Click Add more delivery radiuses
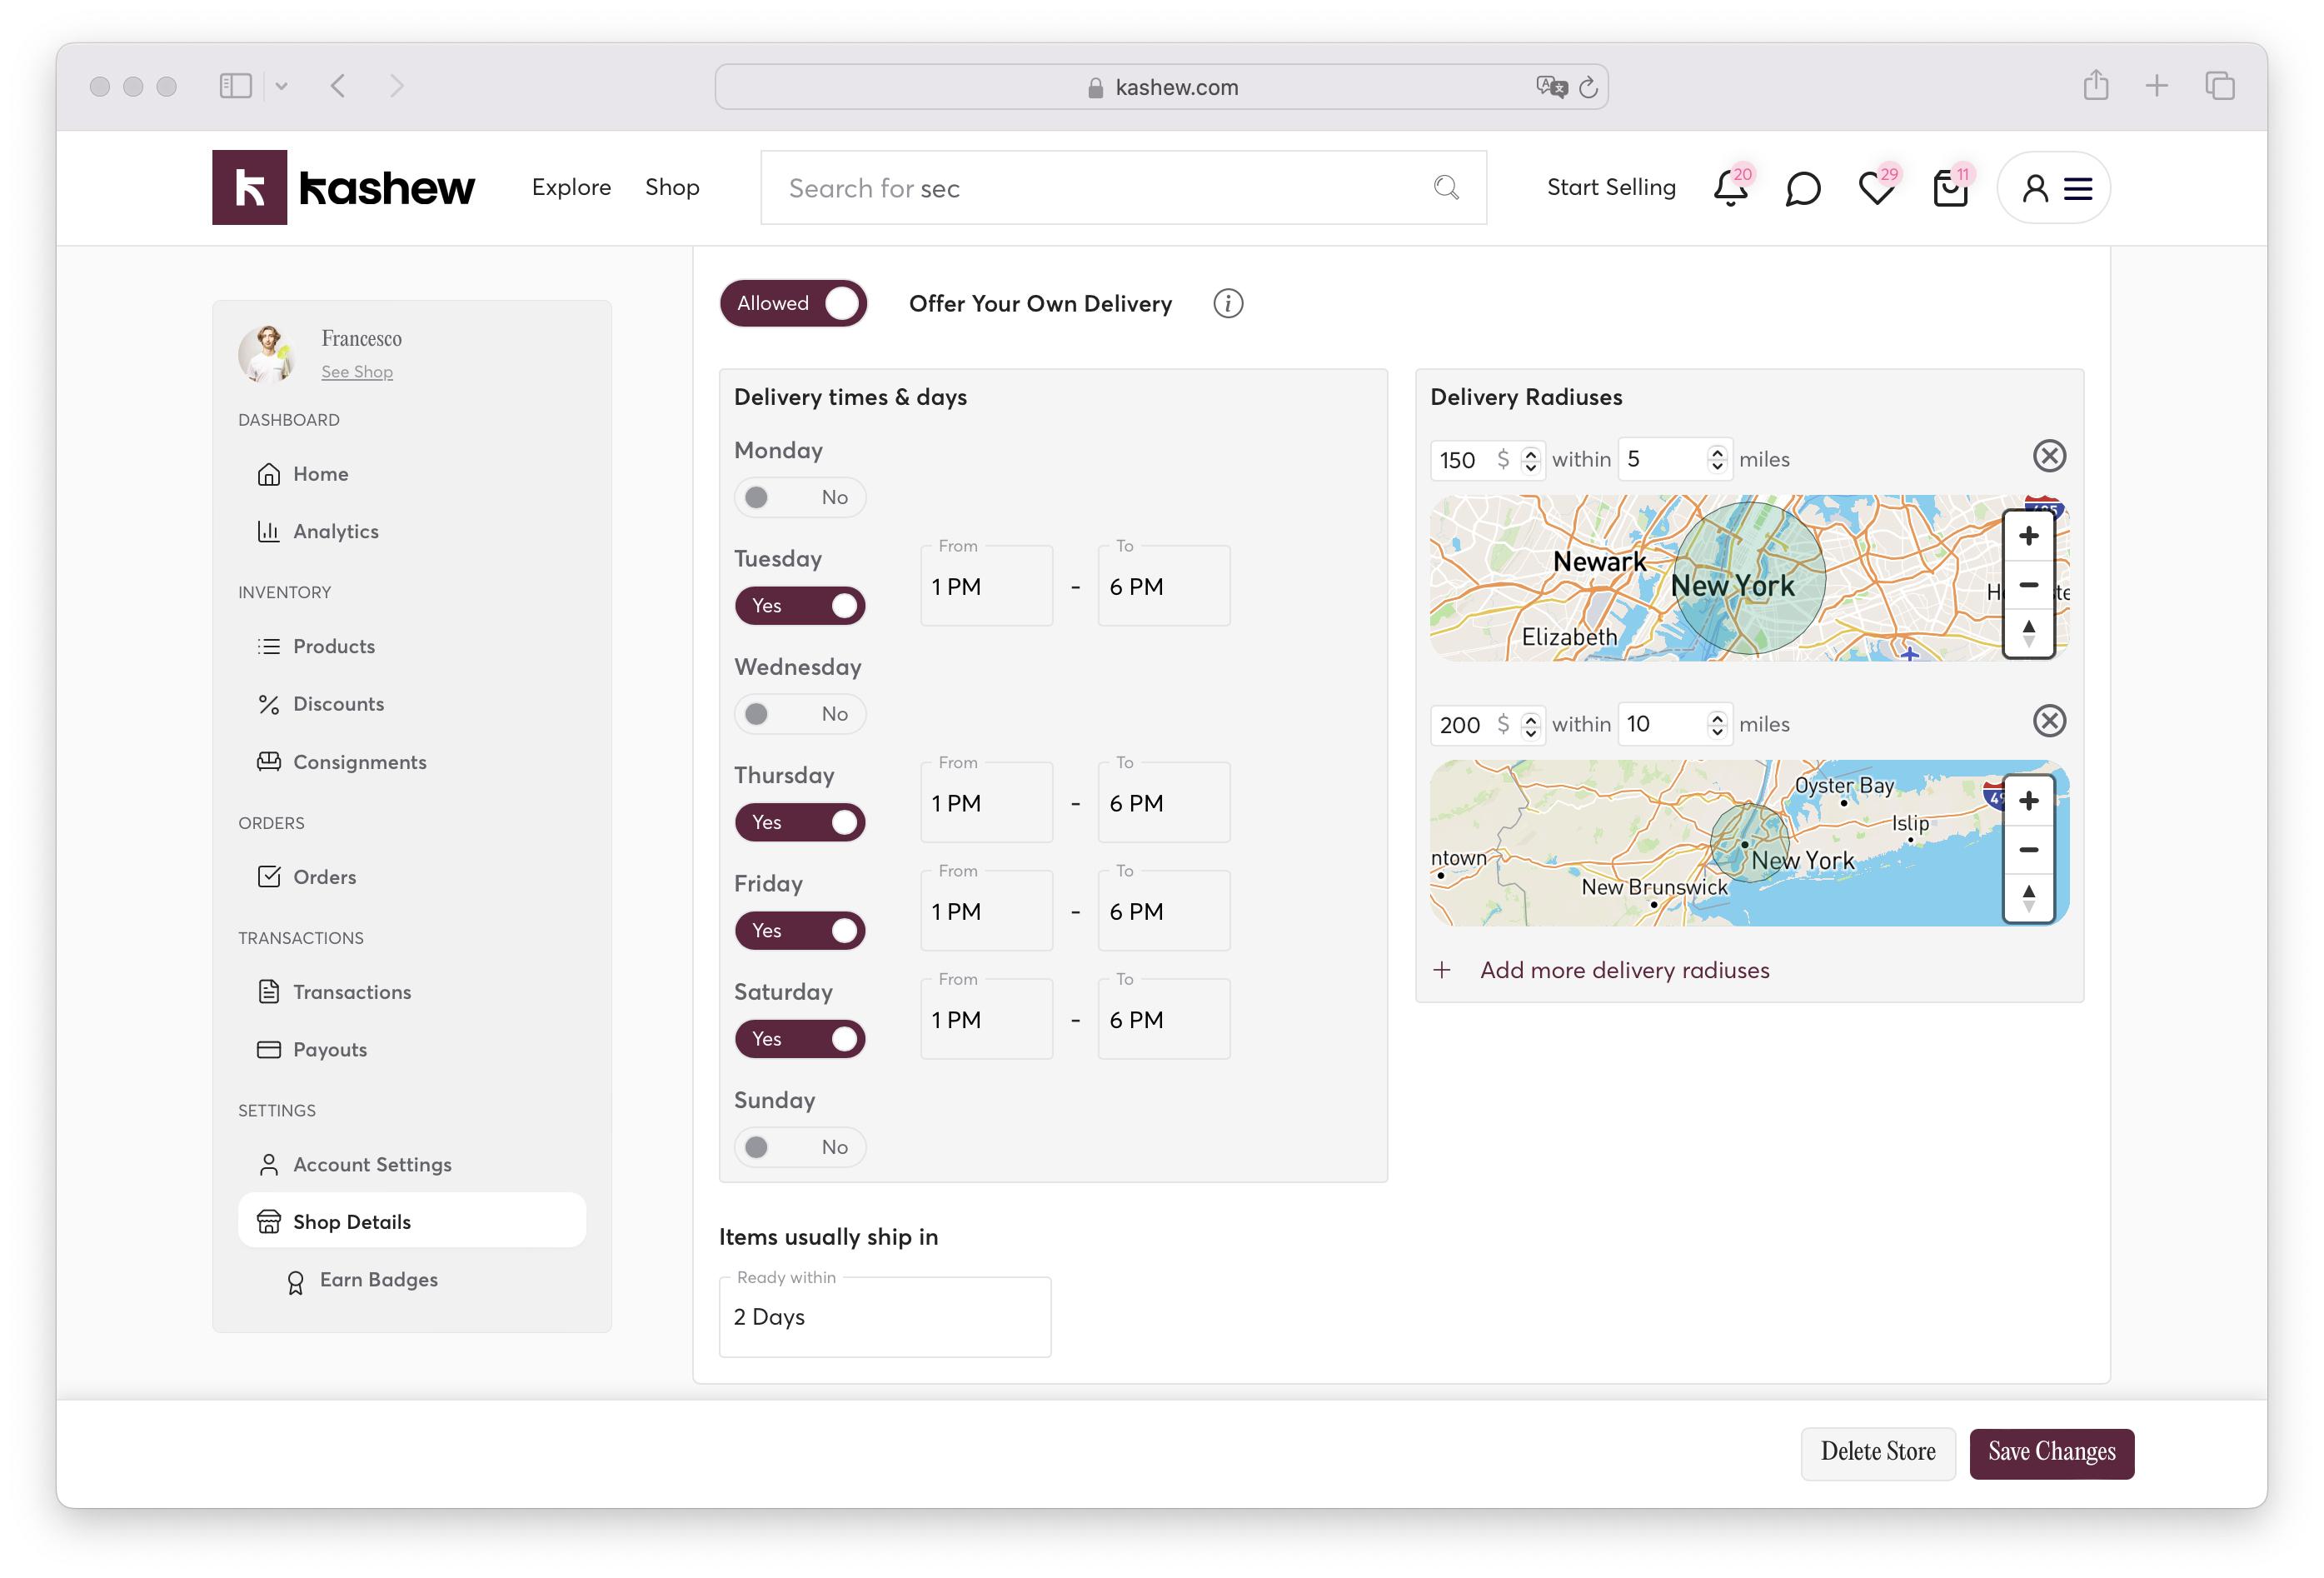Screen dimensions: 2324x1578 pyautogui.click(x=1623, y=970)
